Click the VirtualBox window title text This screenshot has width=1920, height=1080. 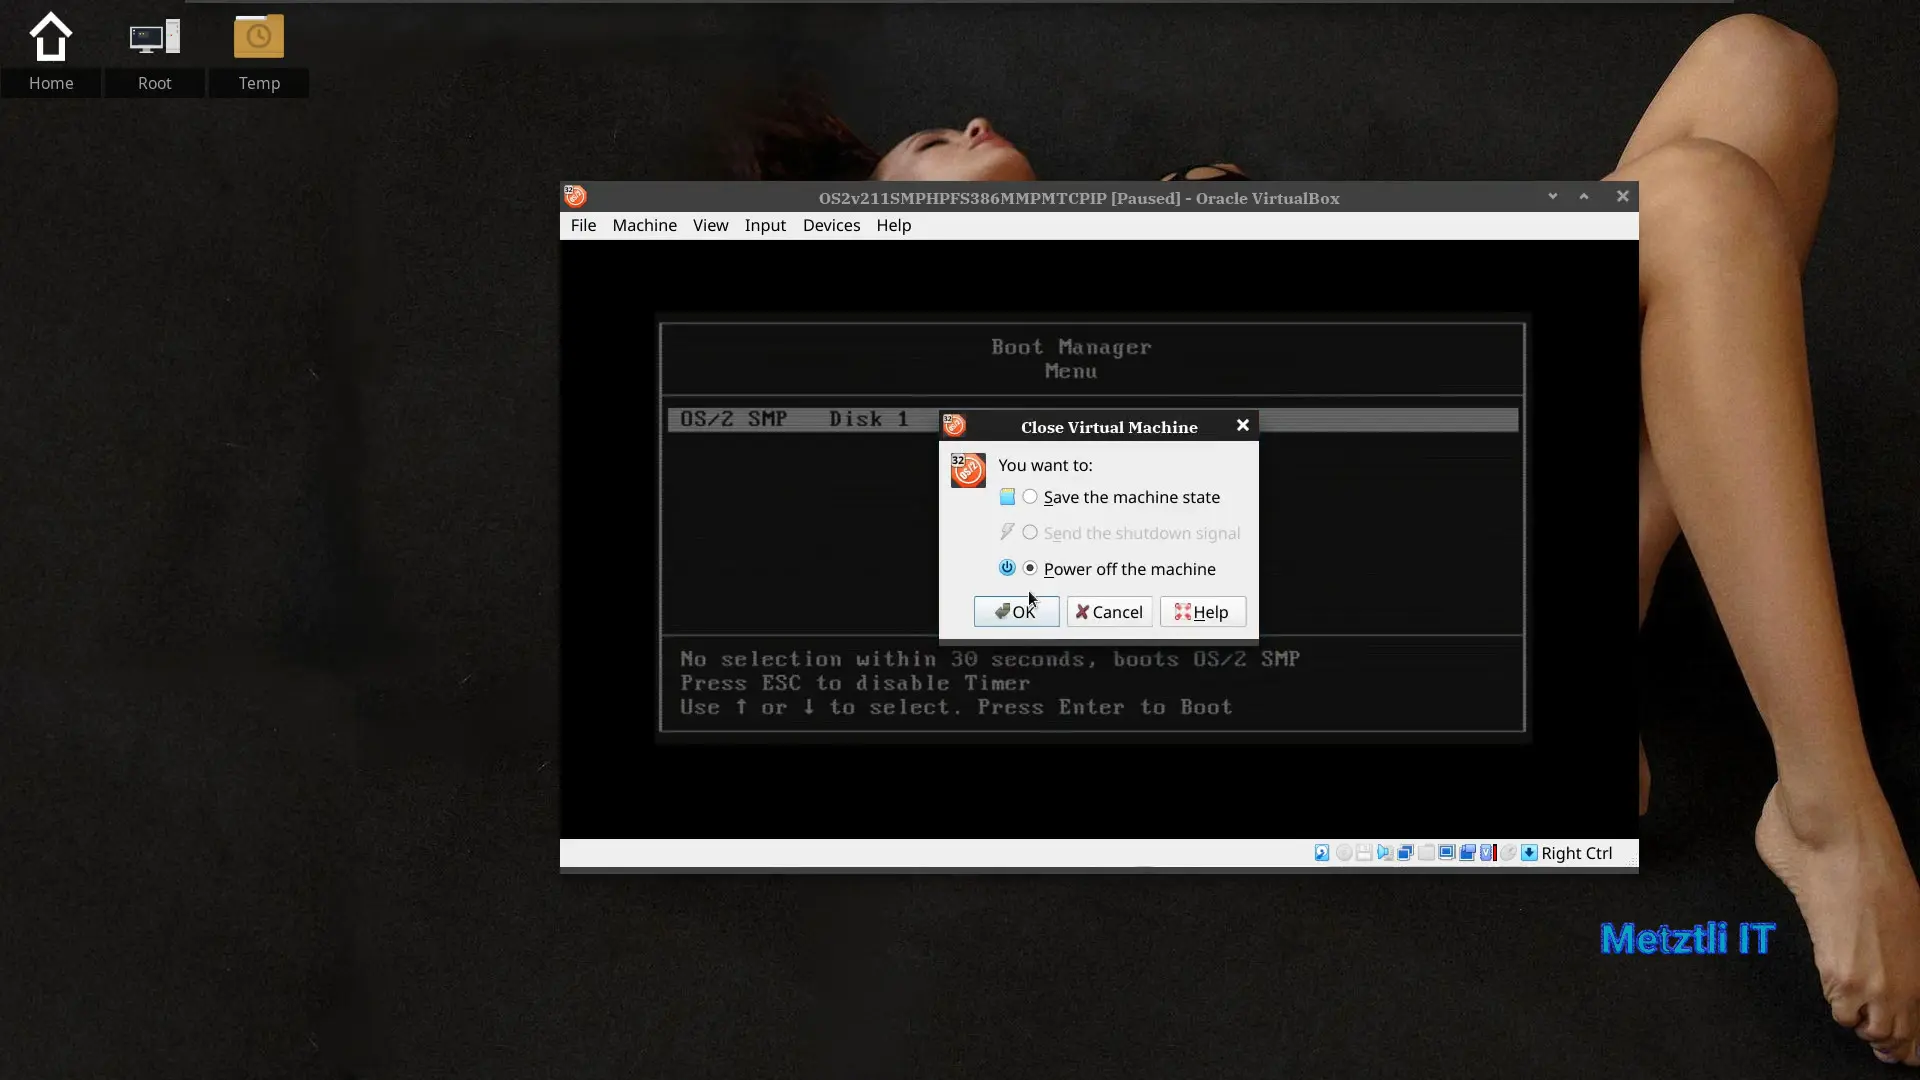coord(1079,198)
